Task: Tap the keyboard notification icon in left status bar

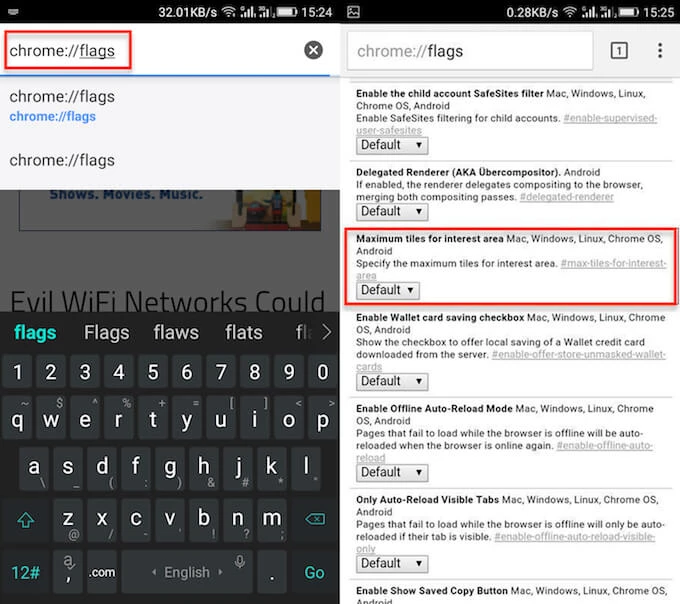Action: click(13, 12)
